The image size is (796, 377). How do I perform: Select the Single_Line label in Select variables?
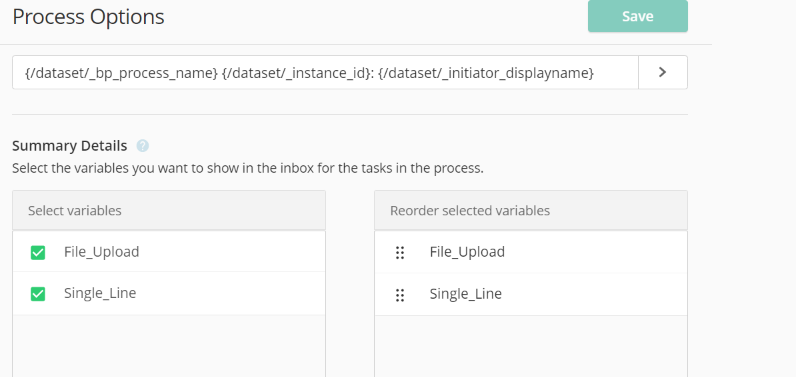click(100, 293)
